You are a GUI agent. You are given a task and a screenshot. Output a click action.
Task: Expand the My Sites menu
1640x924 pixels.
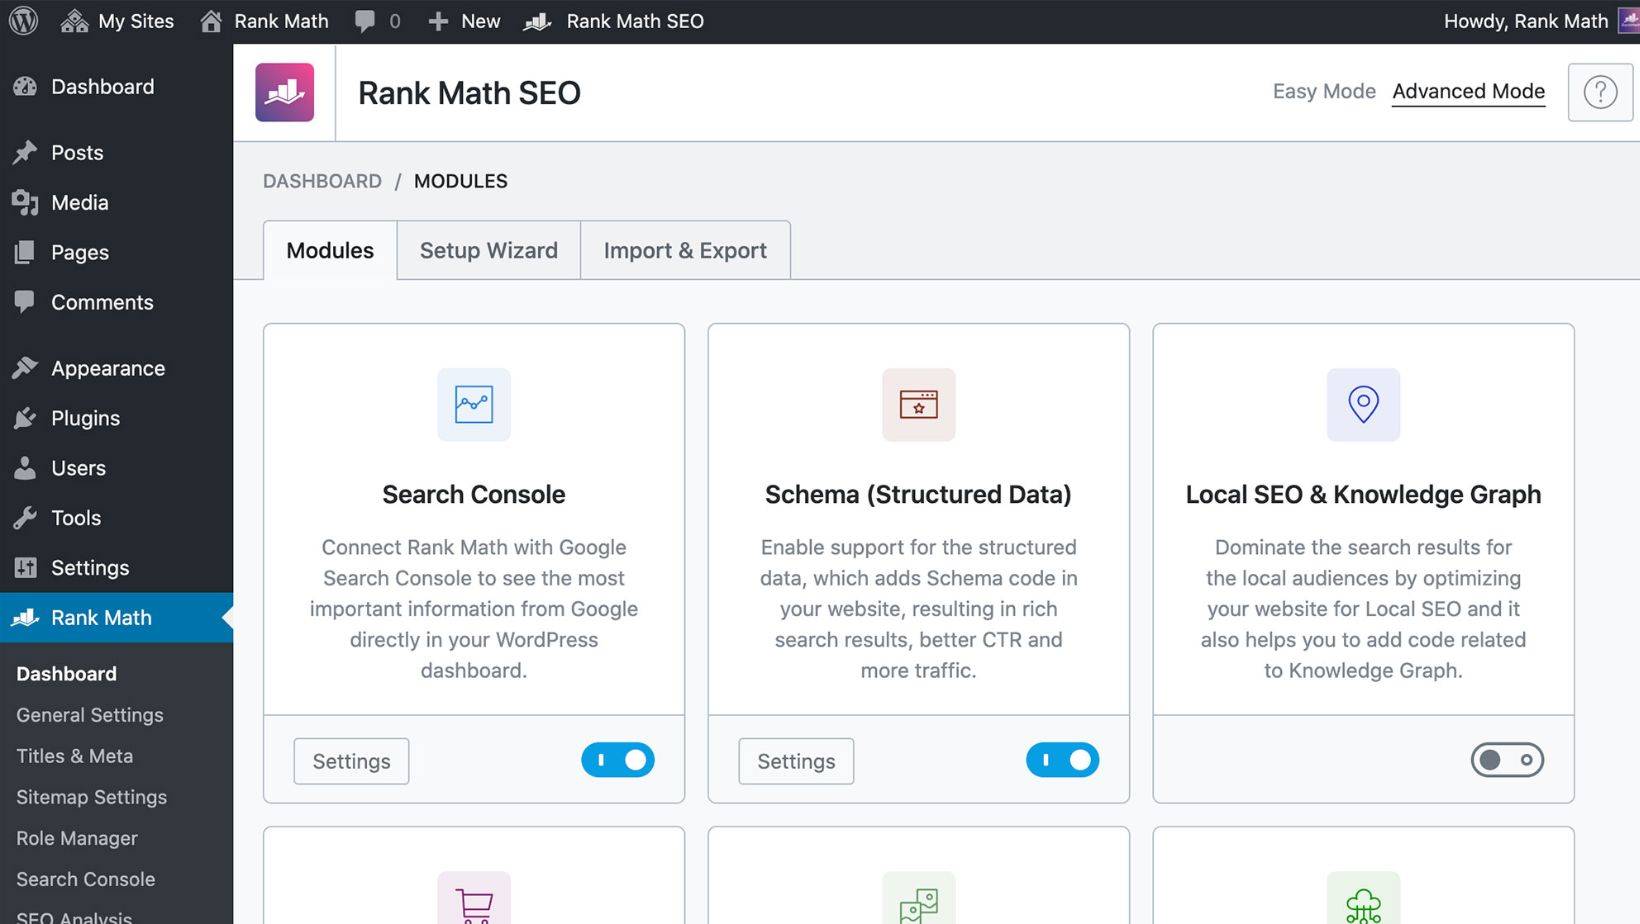pyautogui.click(x=116, y=20)
